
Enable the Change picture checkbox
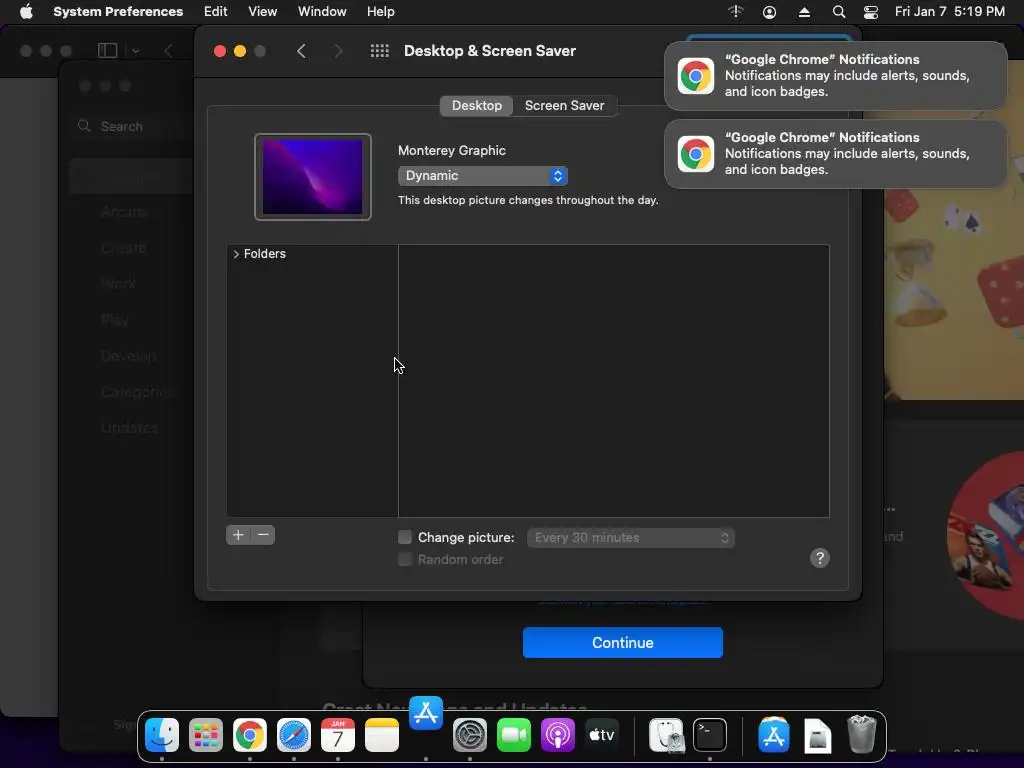[x=405, y=537]
